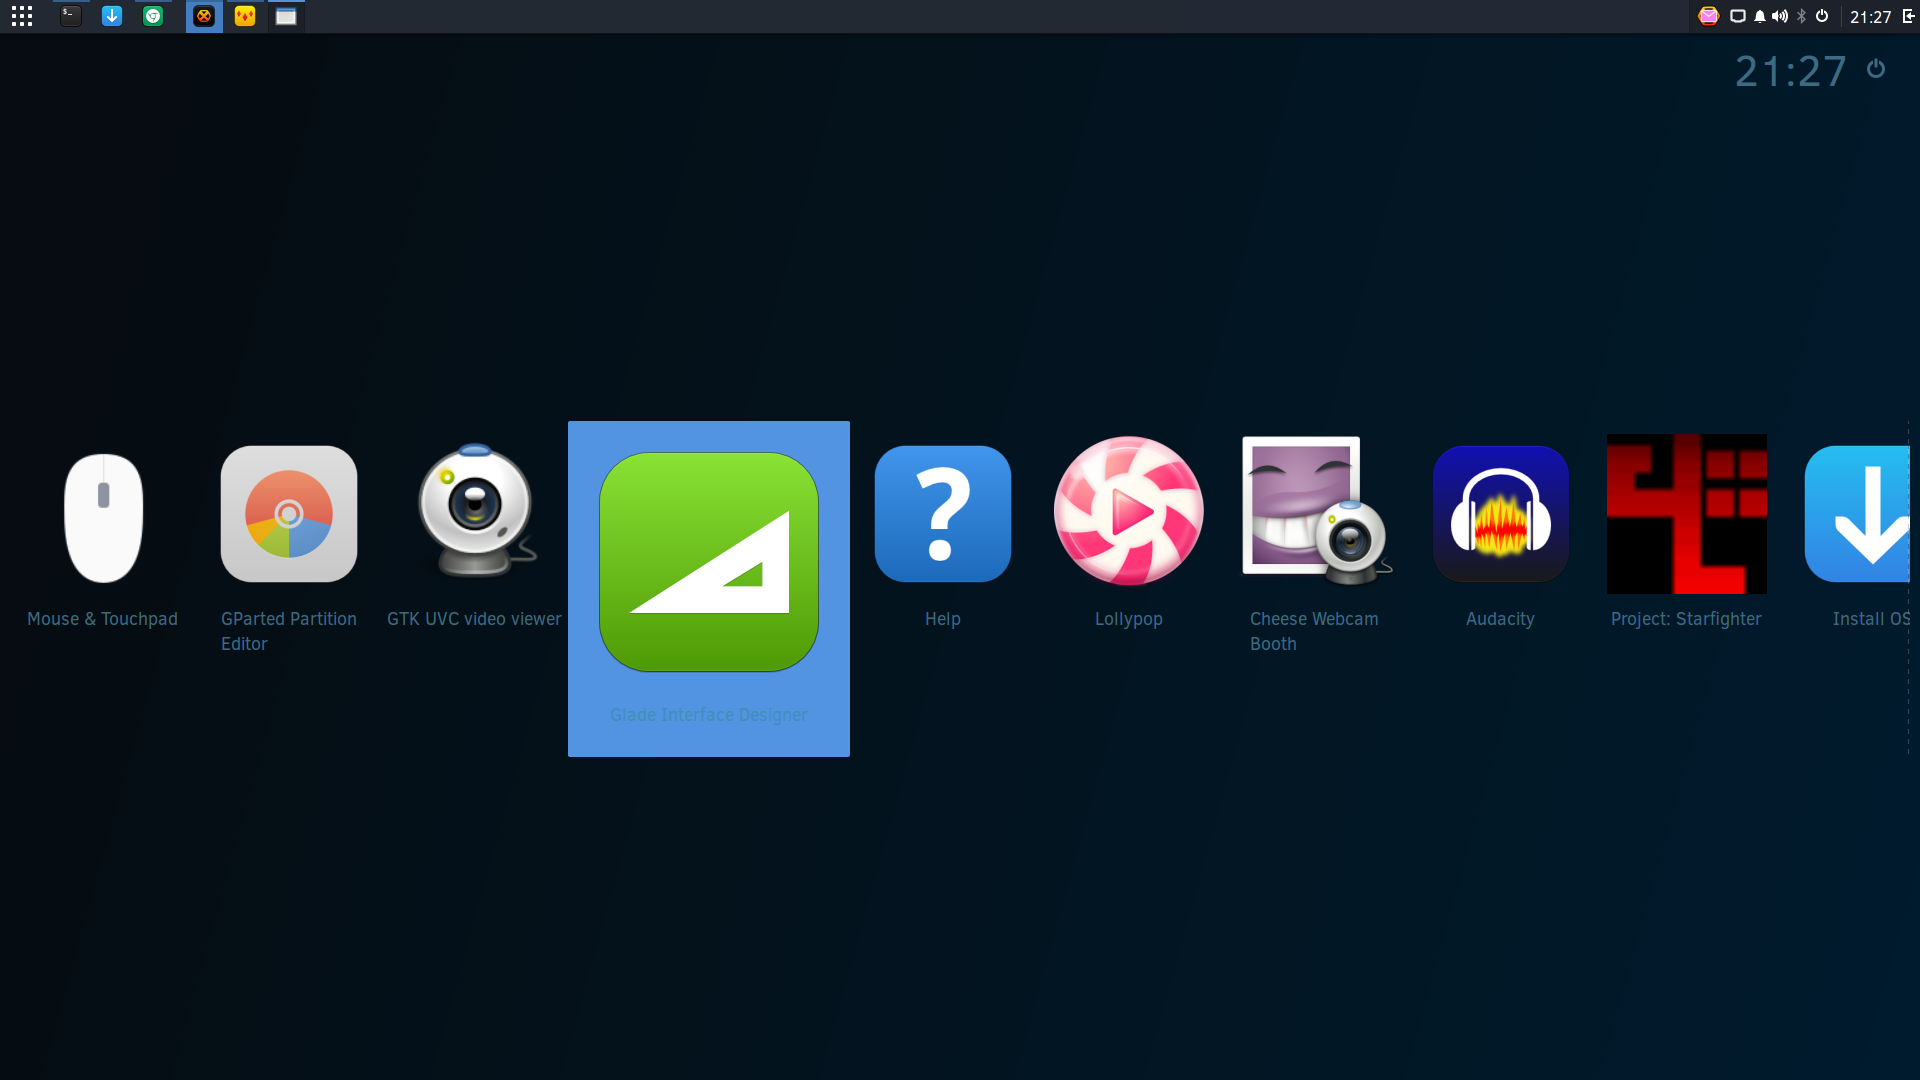Click the "Help" label under the question mark

coord(943,619)
